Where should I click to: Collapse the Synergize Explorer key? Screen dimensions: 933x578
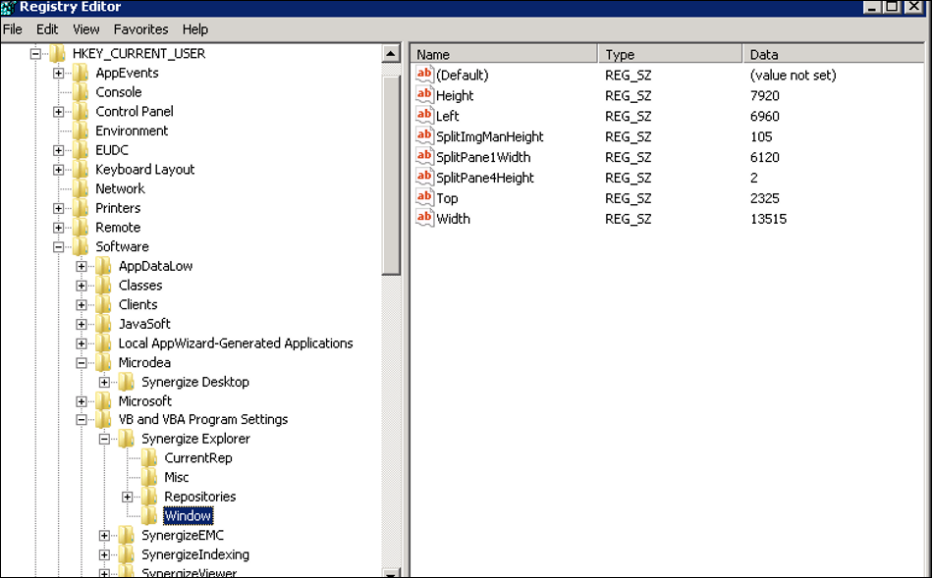[104, 439]
